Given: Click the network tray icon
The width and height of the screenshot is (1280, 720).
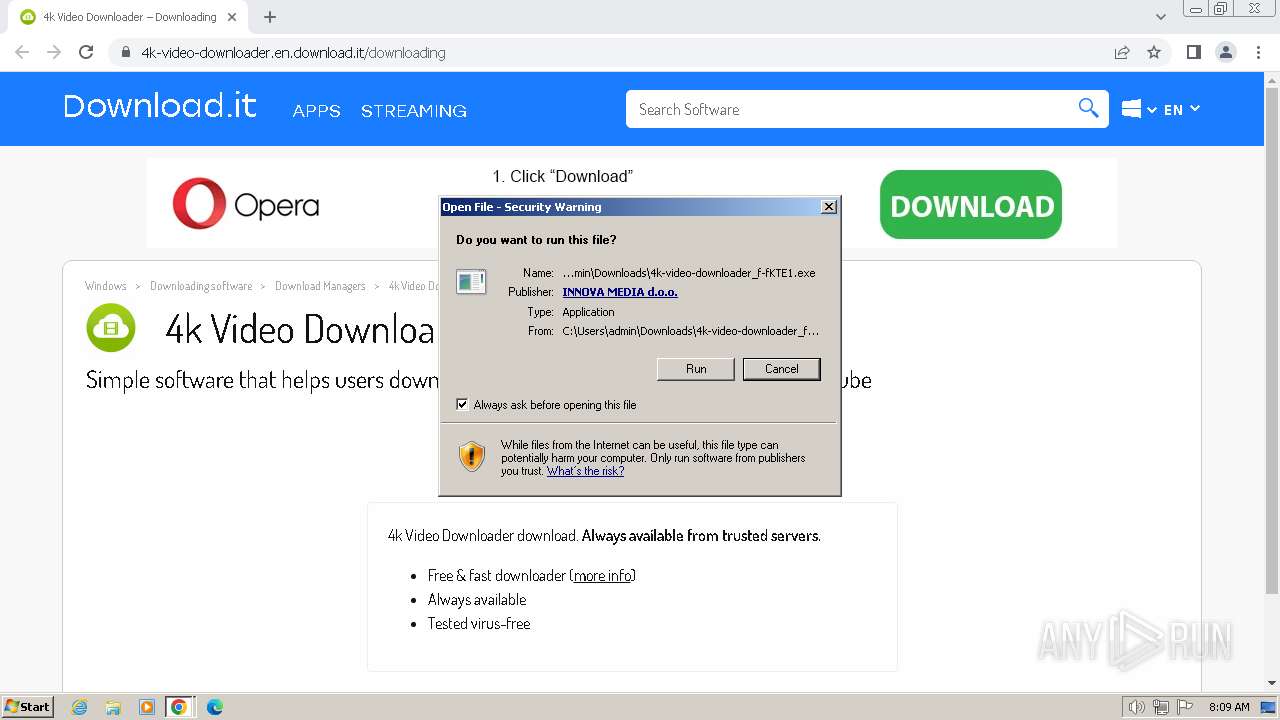Looking at the screenshot, I should coord(1161,707).
